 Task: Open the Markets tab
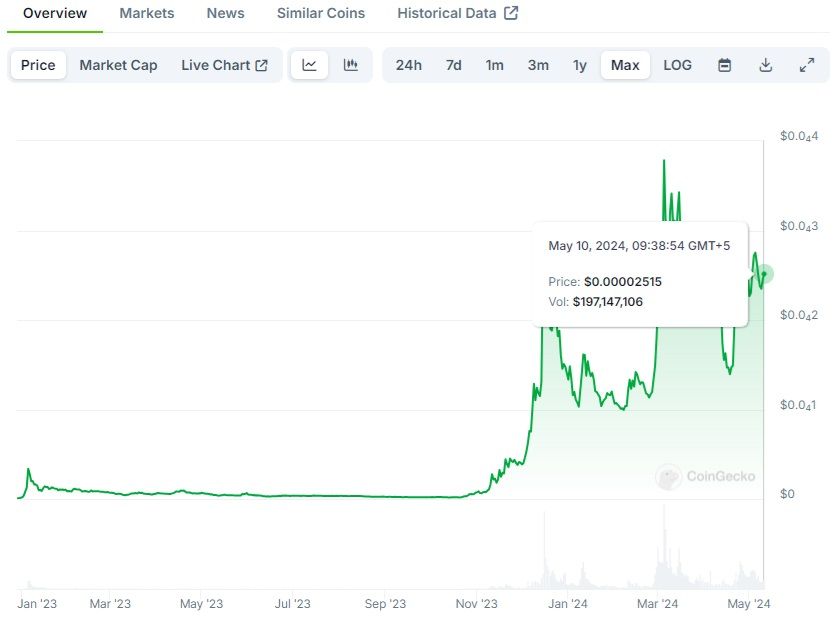146,13
